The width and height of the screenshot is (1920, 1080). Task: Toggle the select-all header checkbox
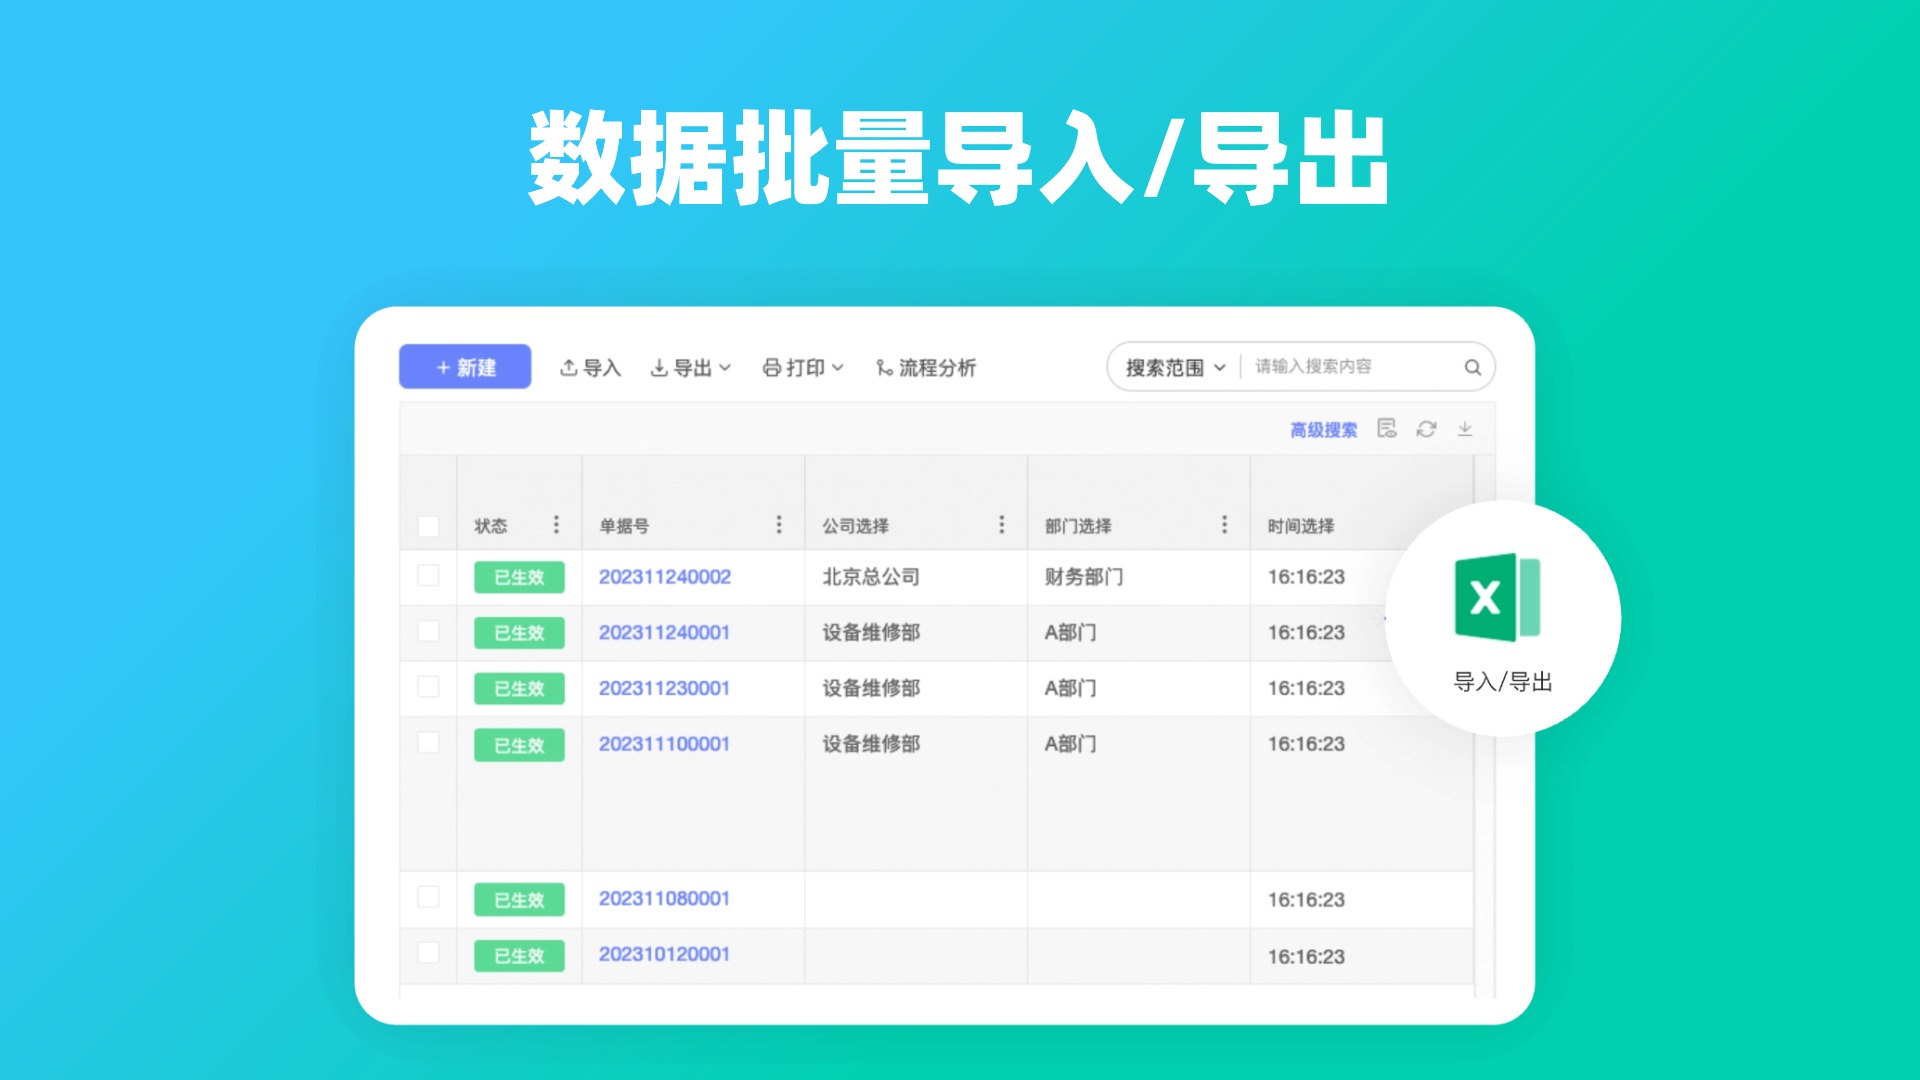pyautogui.click(x=428, y=526)
